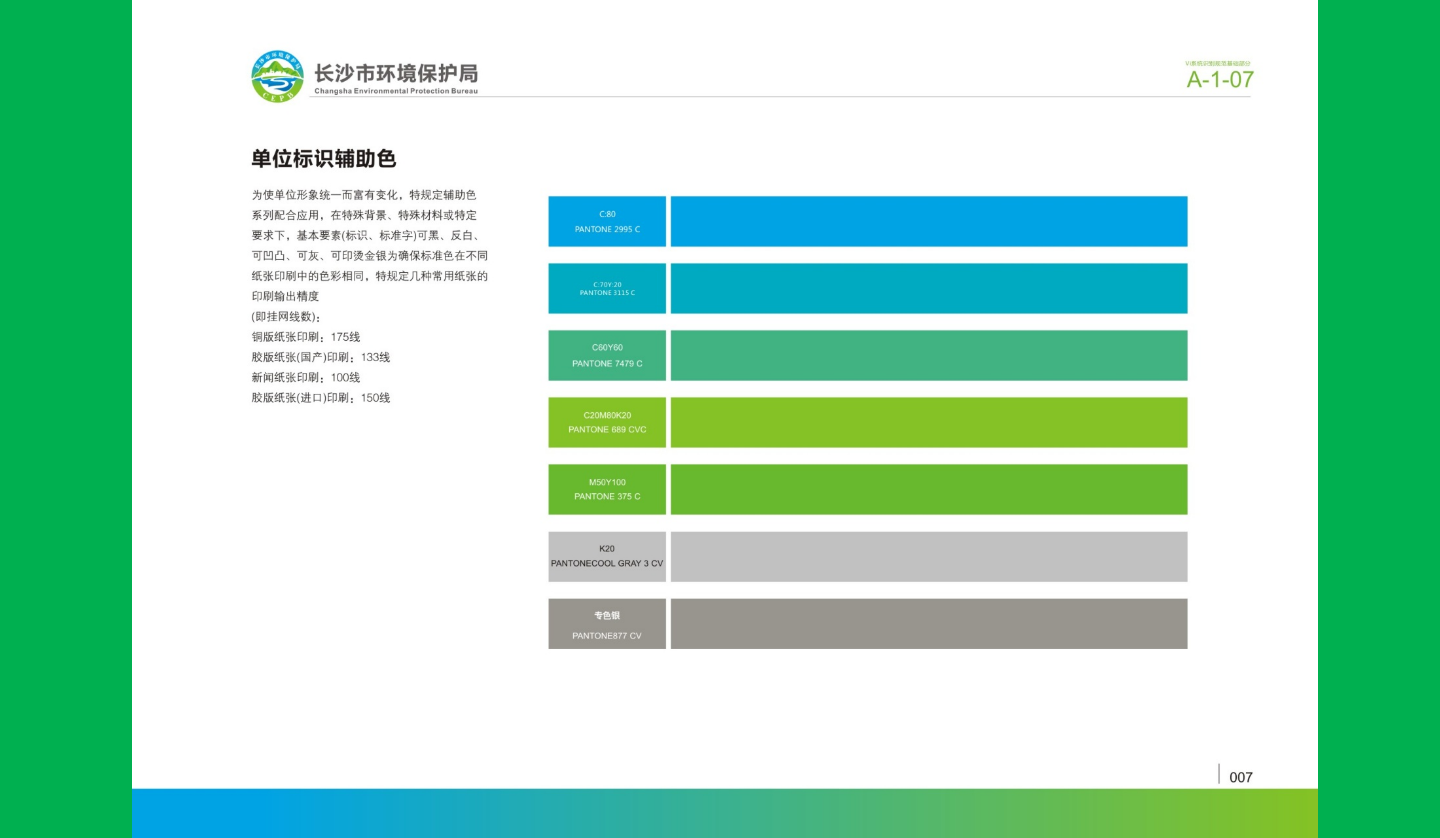Select the PANTONE 375 C label block
1440x838 pixels.
(606, 489)
